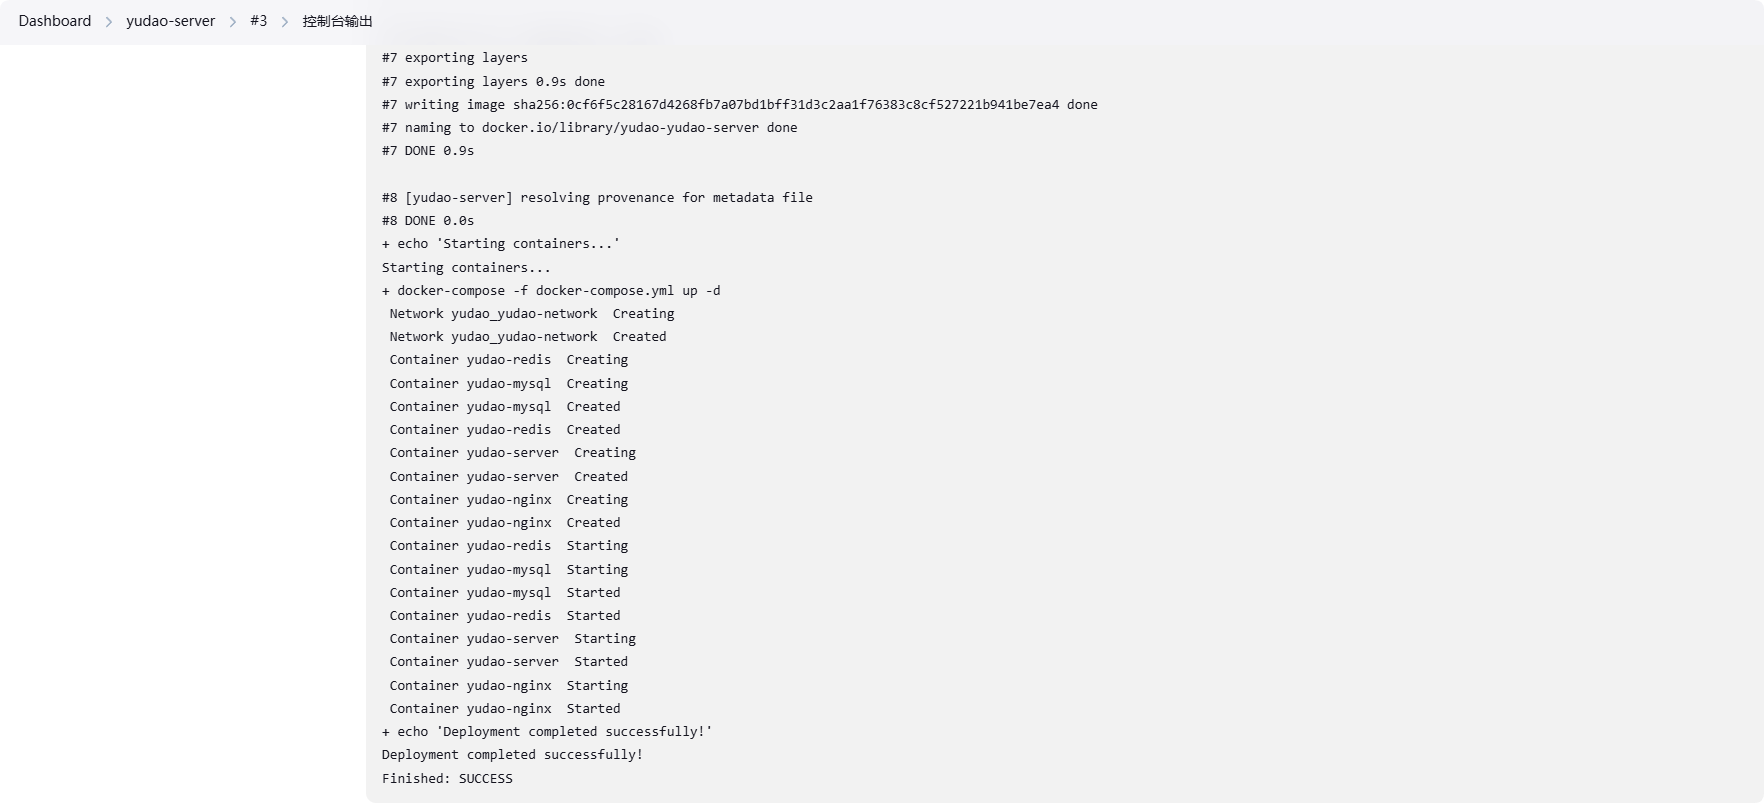Expand chevron after #3 breadcrumb
Viewport: 1764px width, 803px height.
pyautogui.click(x=285, y=22)
